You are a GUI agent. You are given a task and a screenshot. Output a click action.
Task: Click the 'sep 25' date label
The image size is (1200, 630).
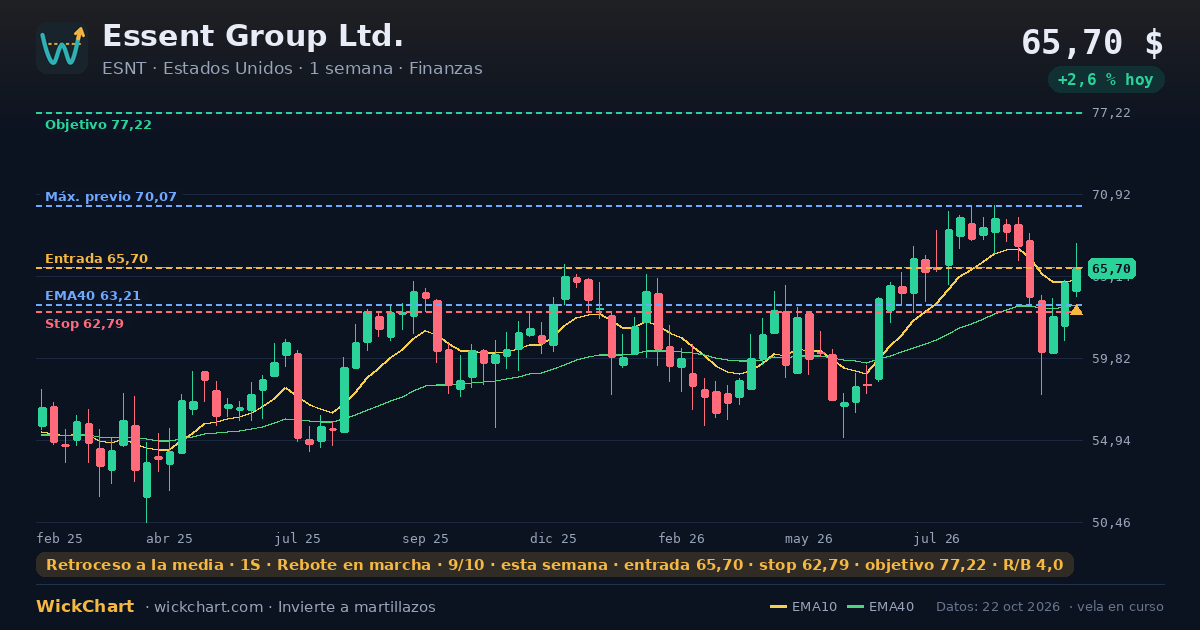426,538
